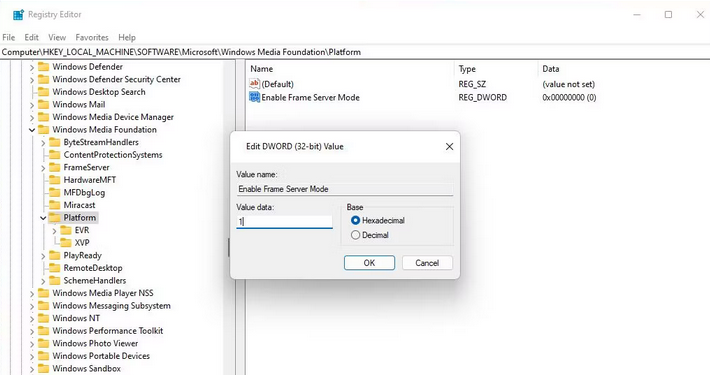Confirm the DWORD edit with OK

[369, 263]
